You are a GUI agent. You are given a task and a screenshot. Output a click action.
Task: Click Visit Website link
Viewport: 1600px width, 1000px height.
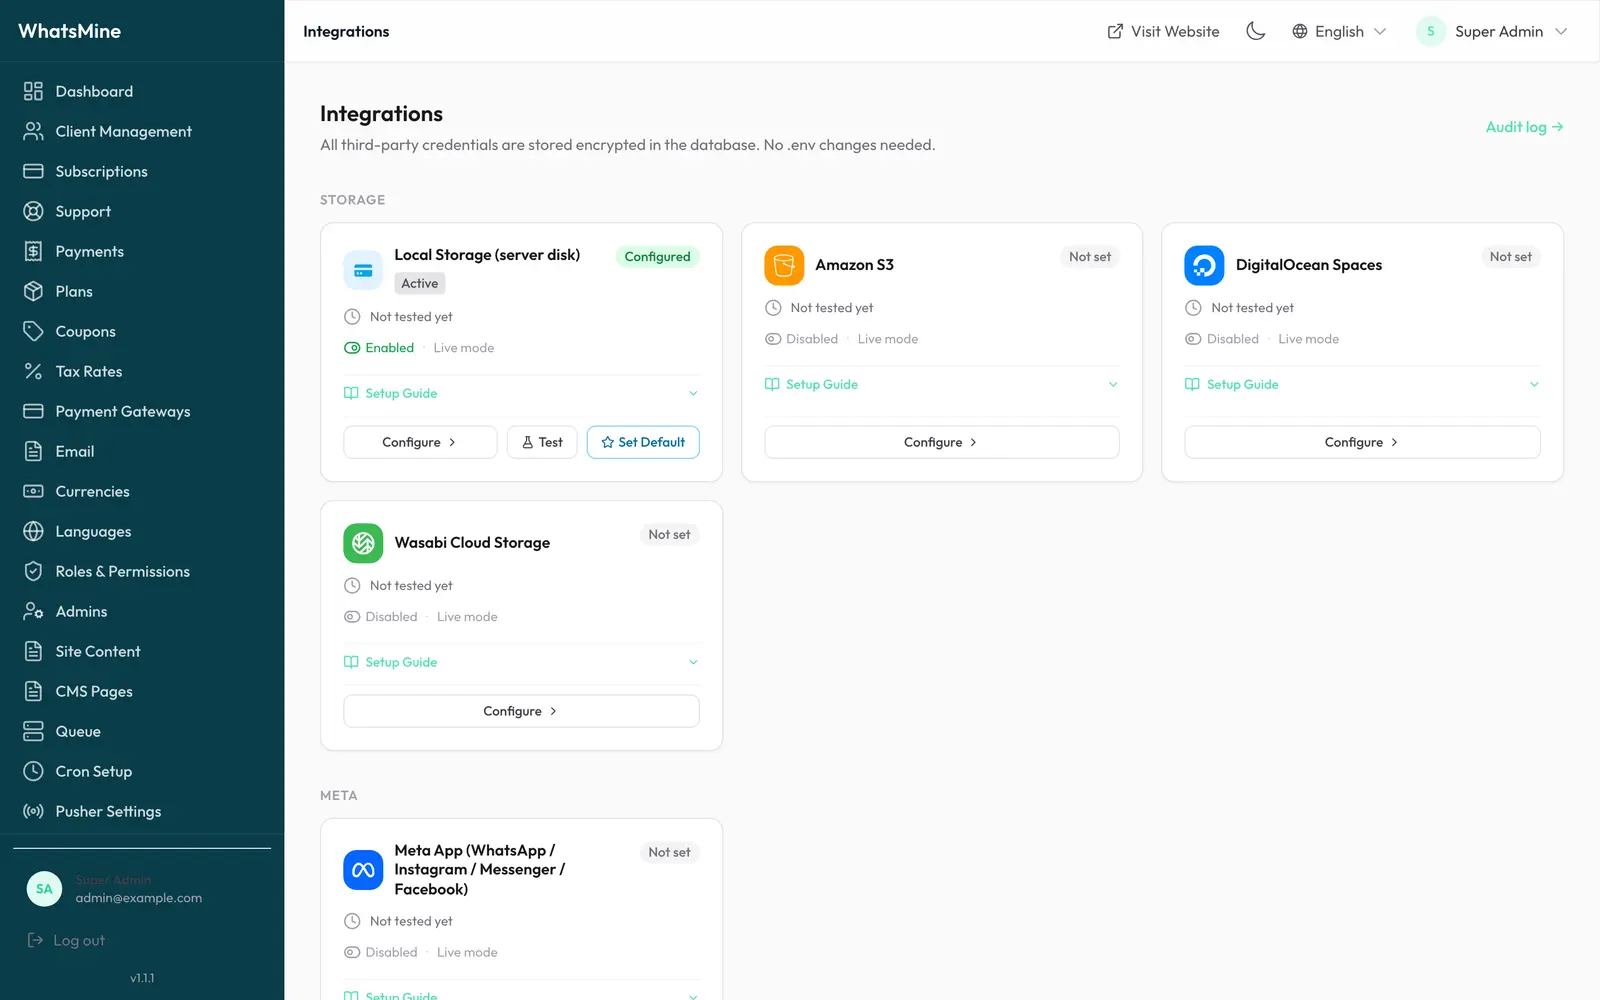pos(1163,31)
